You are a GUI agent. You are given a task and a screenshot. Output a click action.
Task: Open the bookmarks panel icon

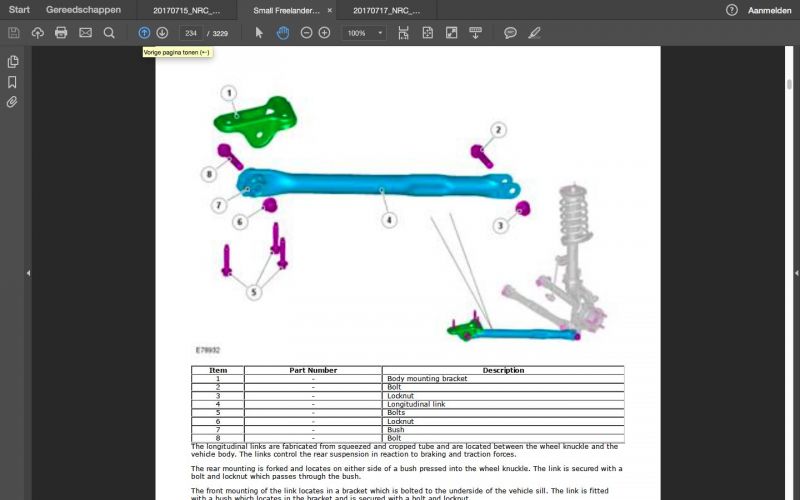(12, 82)
